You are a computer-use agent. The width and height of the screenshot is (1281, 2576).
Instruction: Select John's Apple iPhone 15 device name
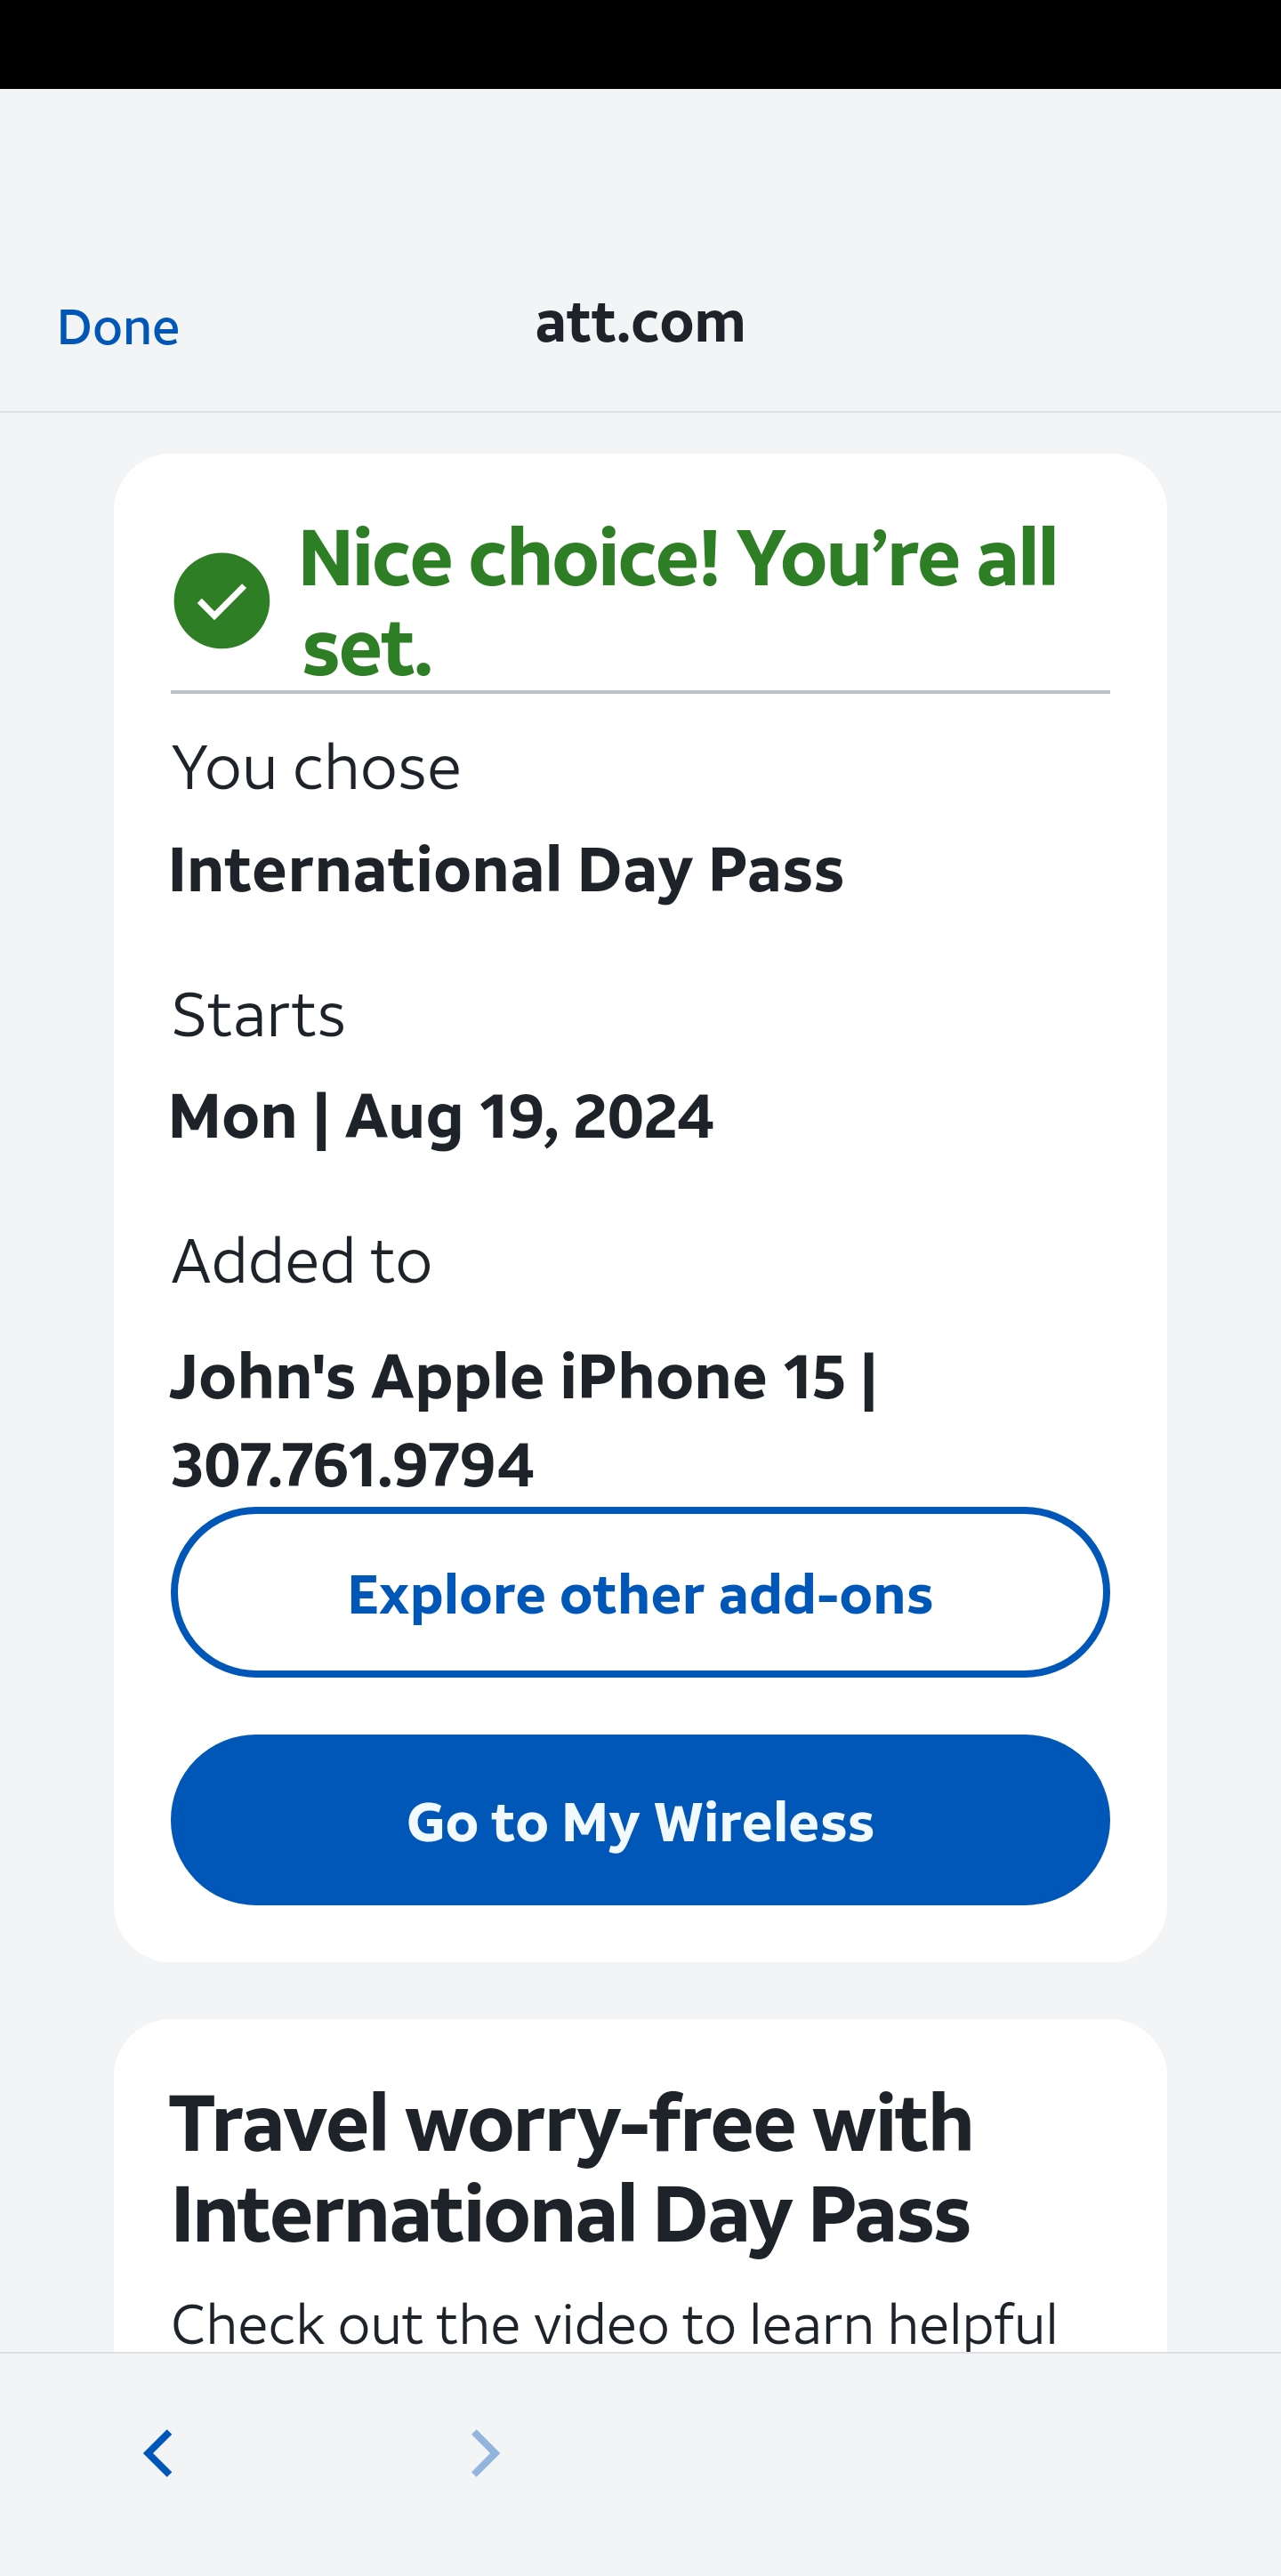[x=508, y=1377]
